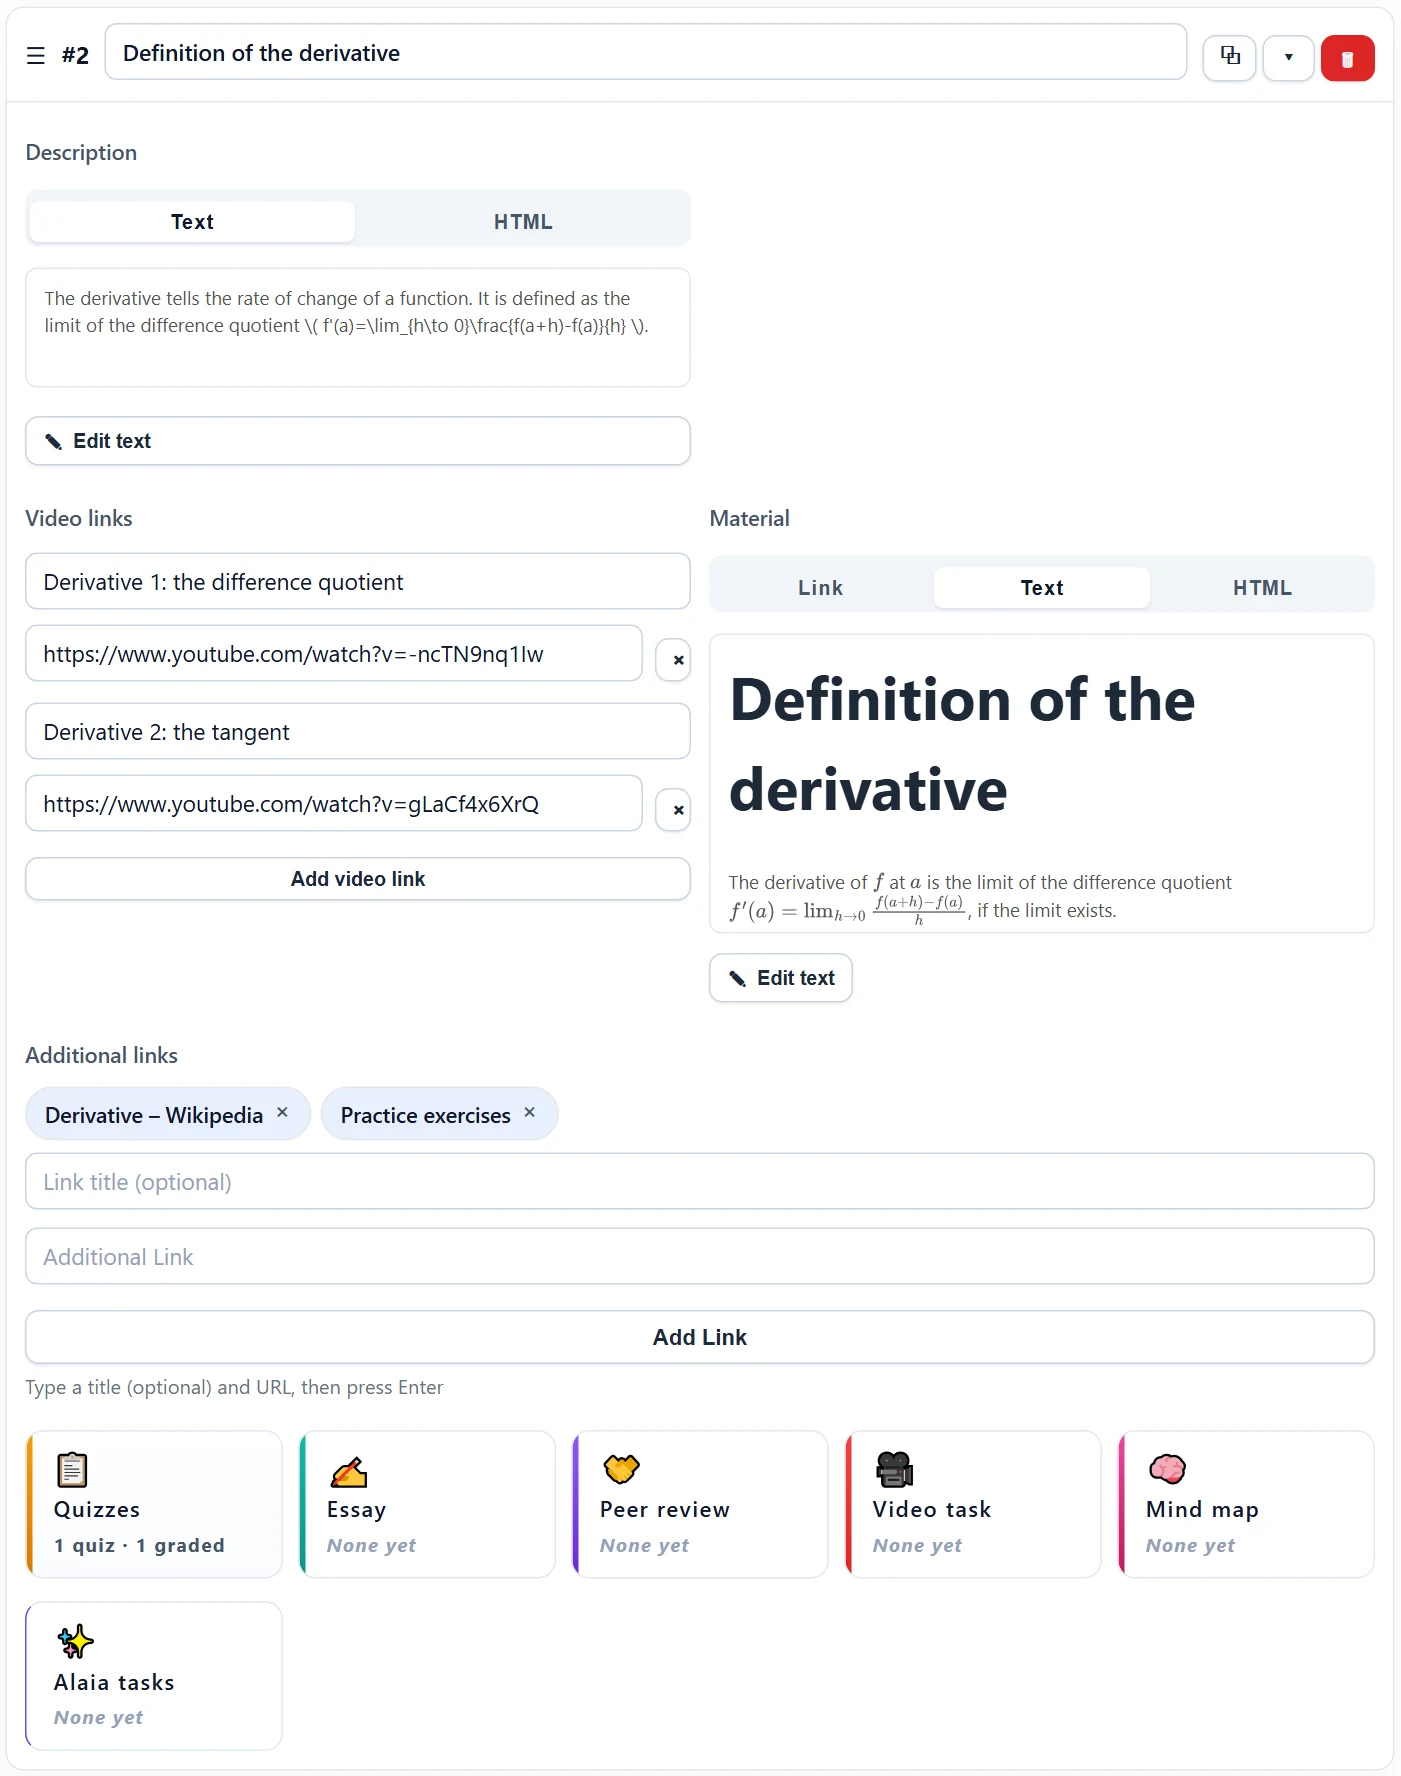Select the HTML tab under Material
Viewport: 1401px width, 1776px height.
coord(1262,588)
